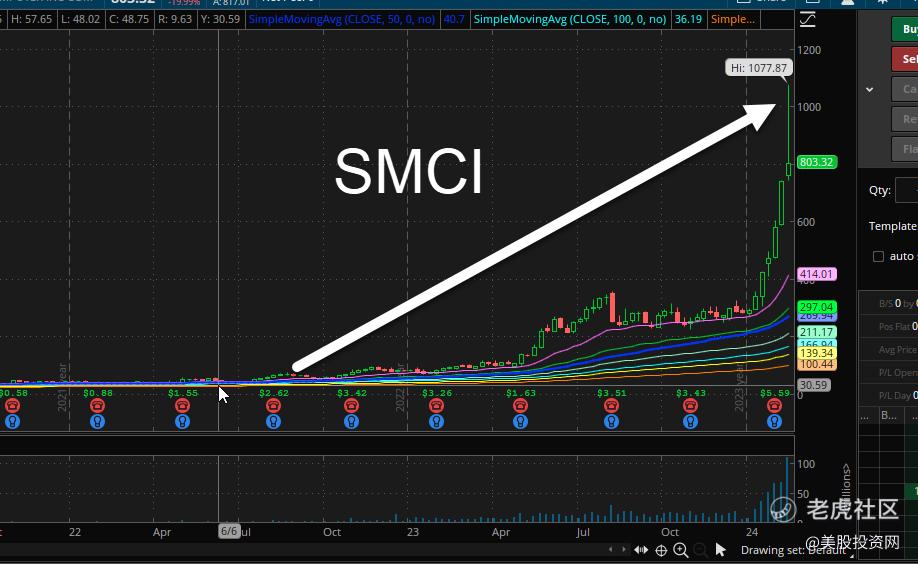The image size is (918, 564).
Task: Click the red Sell button
Action: click(905, 59)
